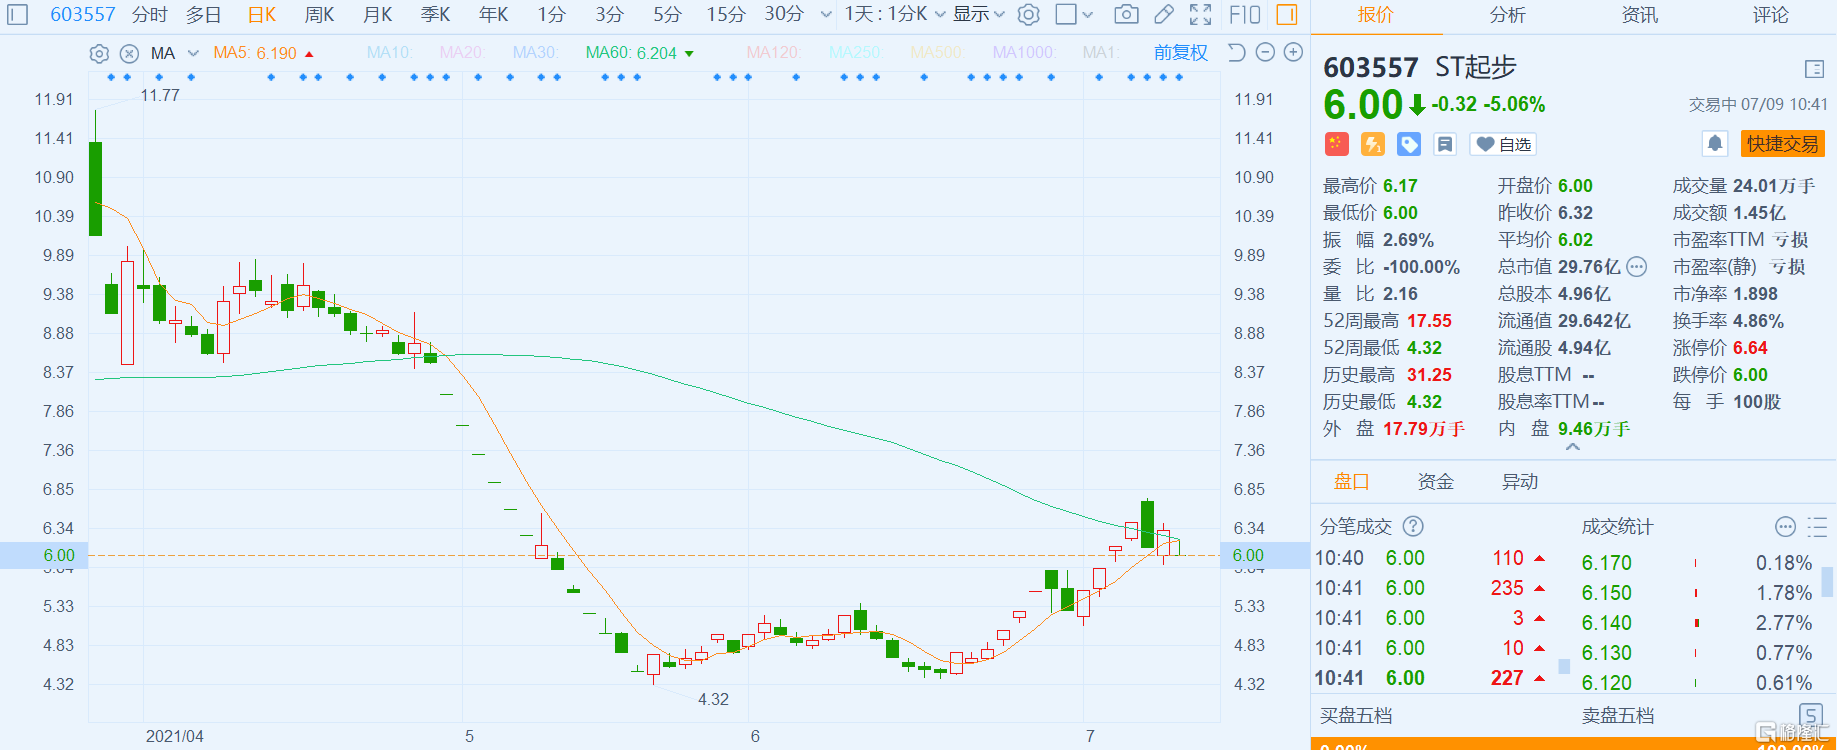
Task: Toggle MA1000 line visibility
Action: pos(1023,52)
